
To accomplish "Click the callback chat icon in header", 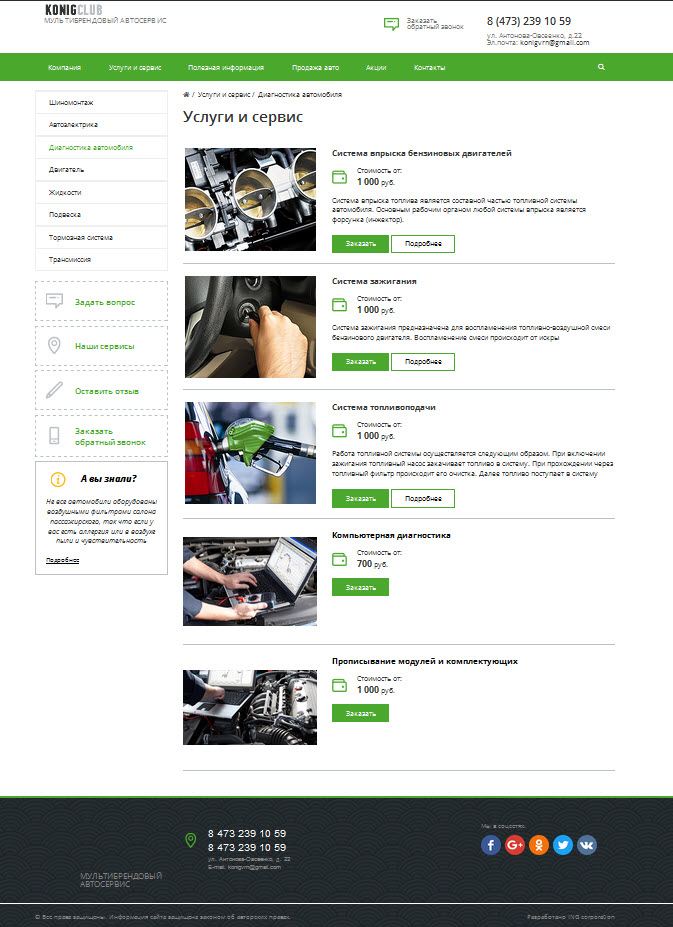I will [391, 24].
